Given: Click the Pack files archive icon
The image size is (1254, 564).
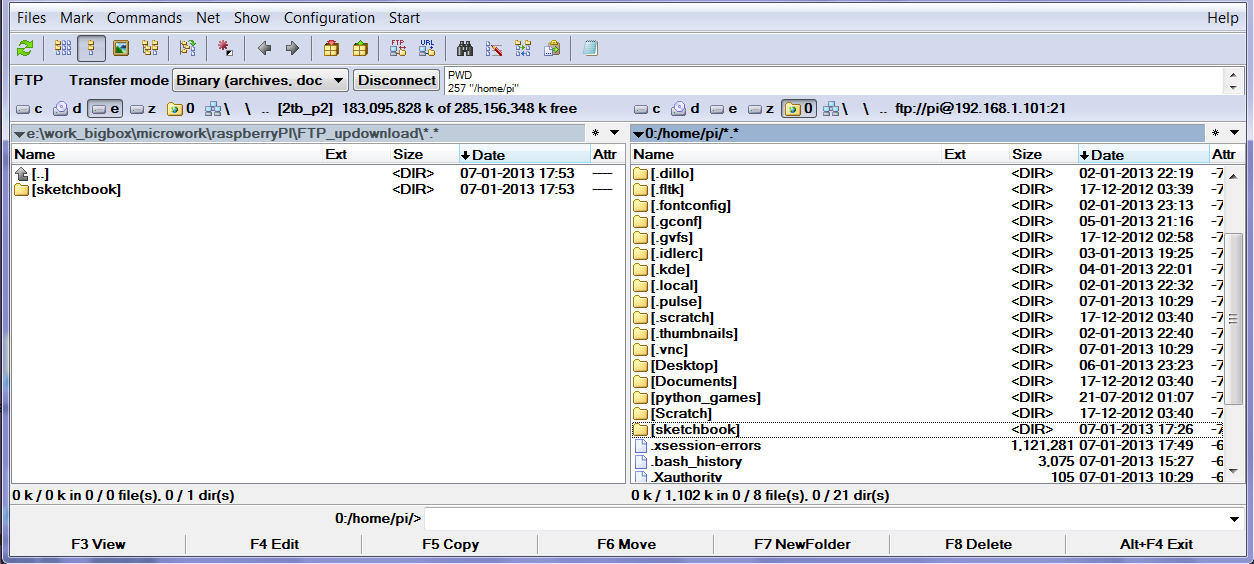Looking at the screenshot, I should 331,48.
